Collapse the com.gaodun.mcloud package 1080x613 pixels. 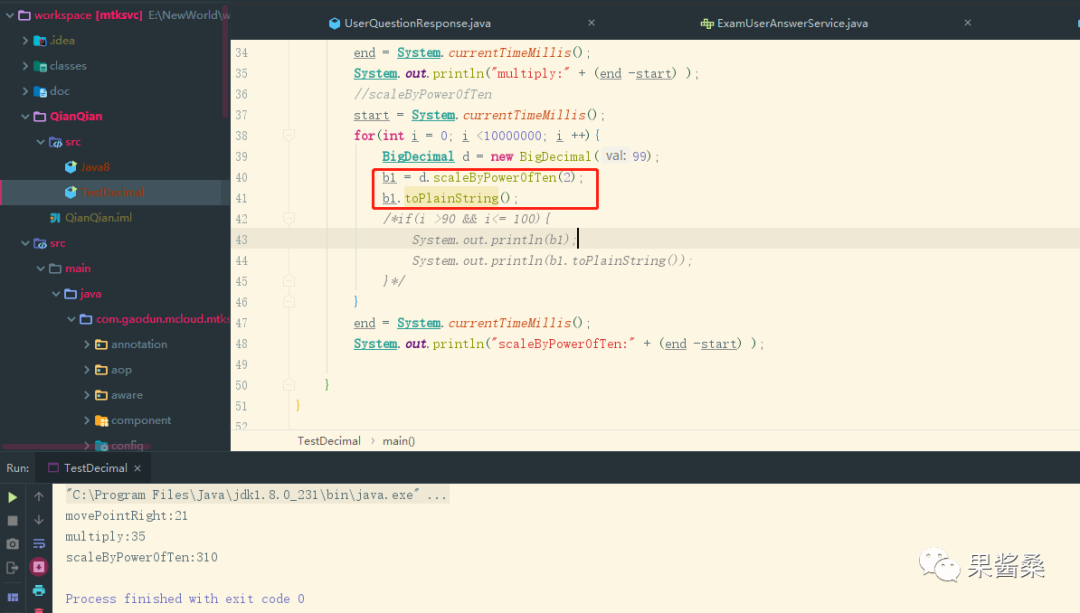(71, 319)
